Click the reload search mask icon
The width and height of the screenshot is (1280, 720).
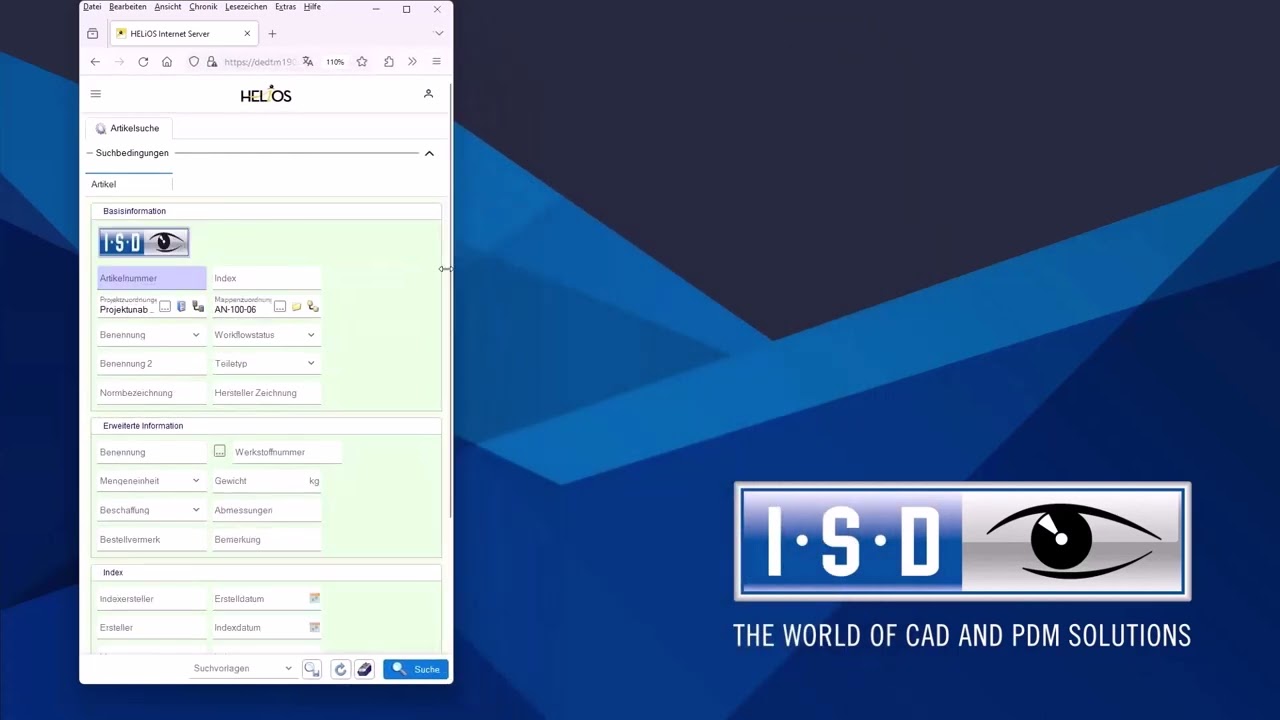tap(340, 669)
